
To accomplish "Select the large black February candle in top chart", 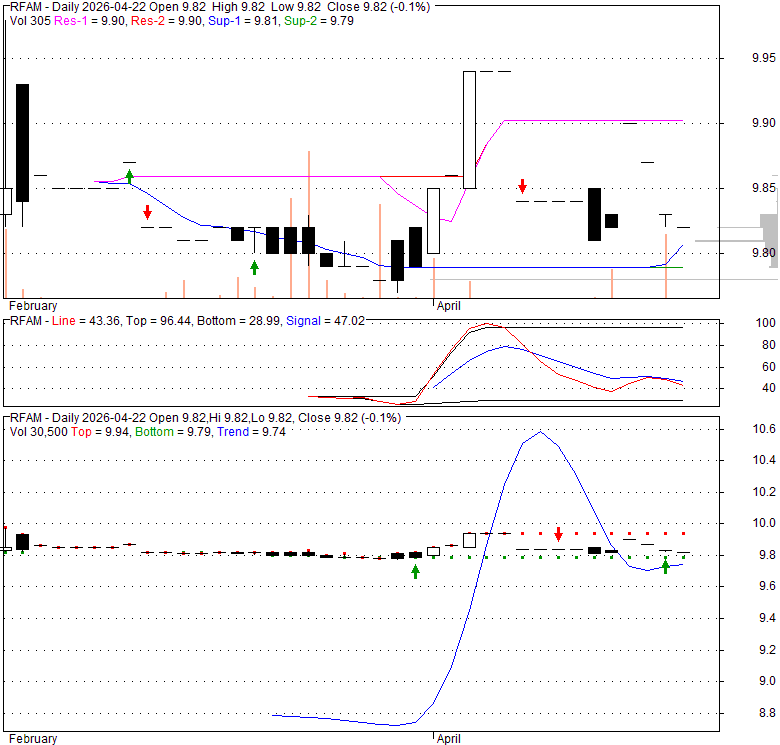I will [x=22, y=143].
